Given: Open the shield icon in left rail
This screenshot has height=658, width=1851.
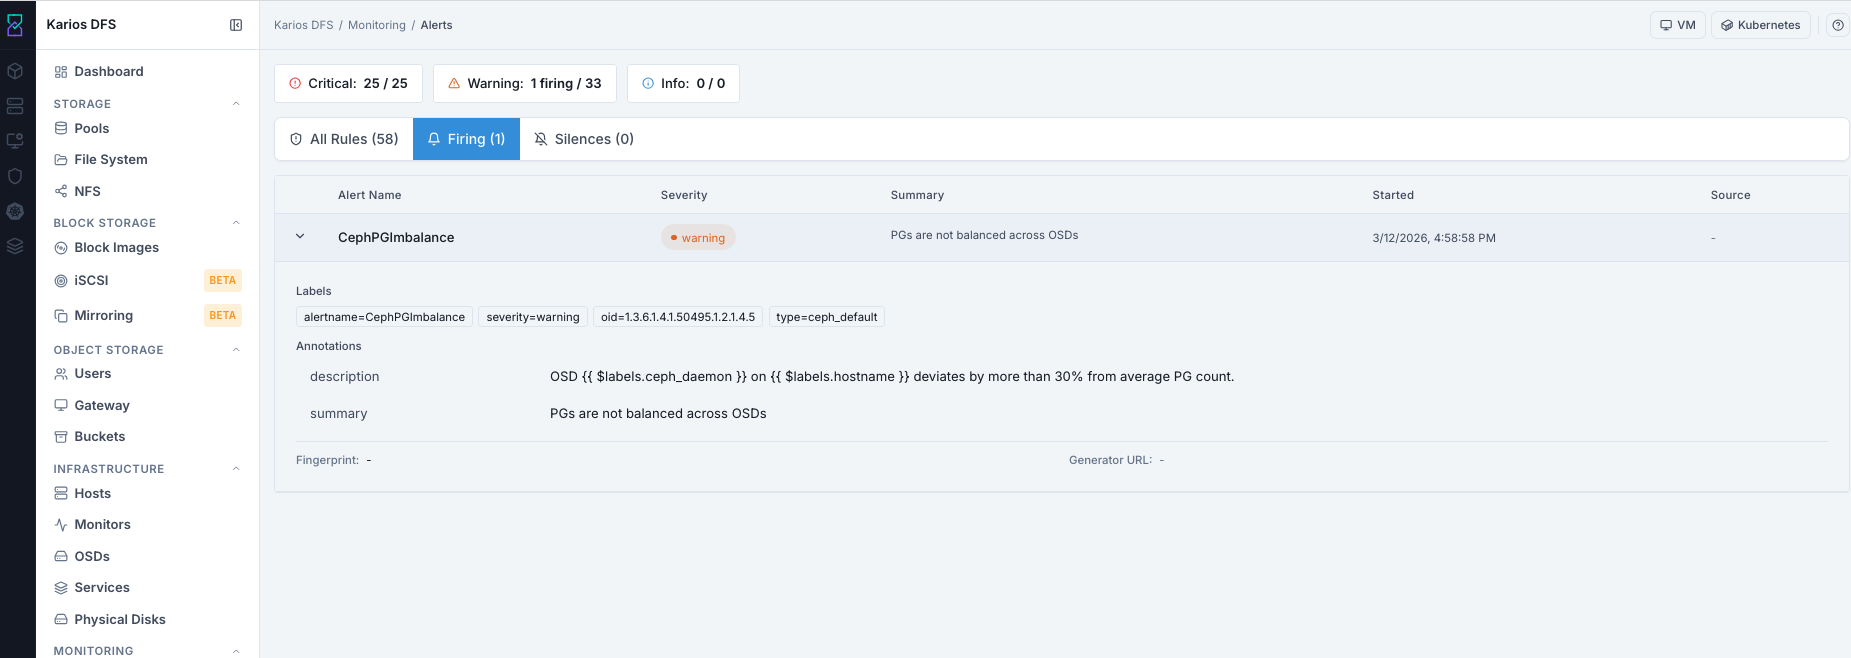Looking at the screenshot, I should (x=15, y=176).
